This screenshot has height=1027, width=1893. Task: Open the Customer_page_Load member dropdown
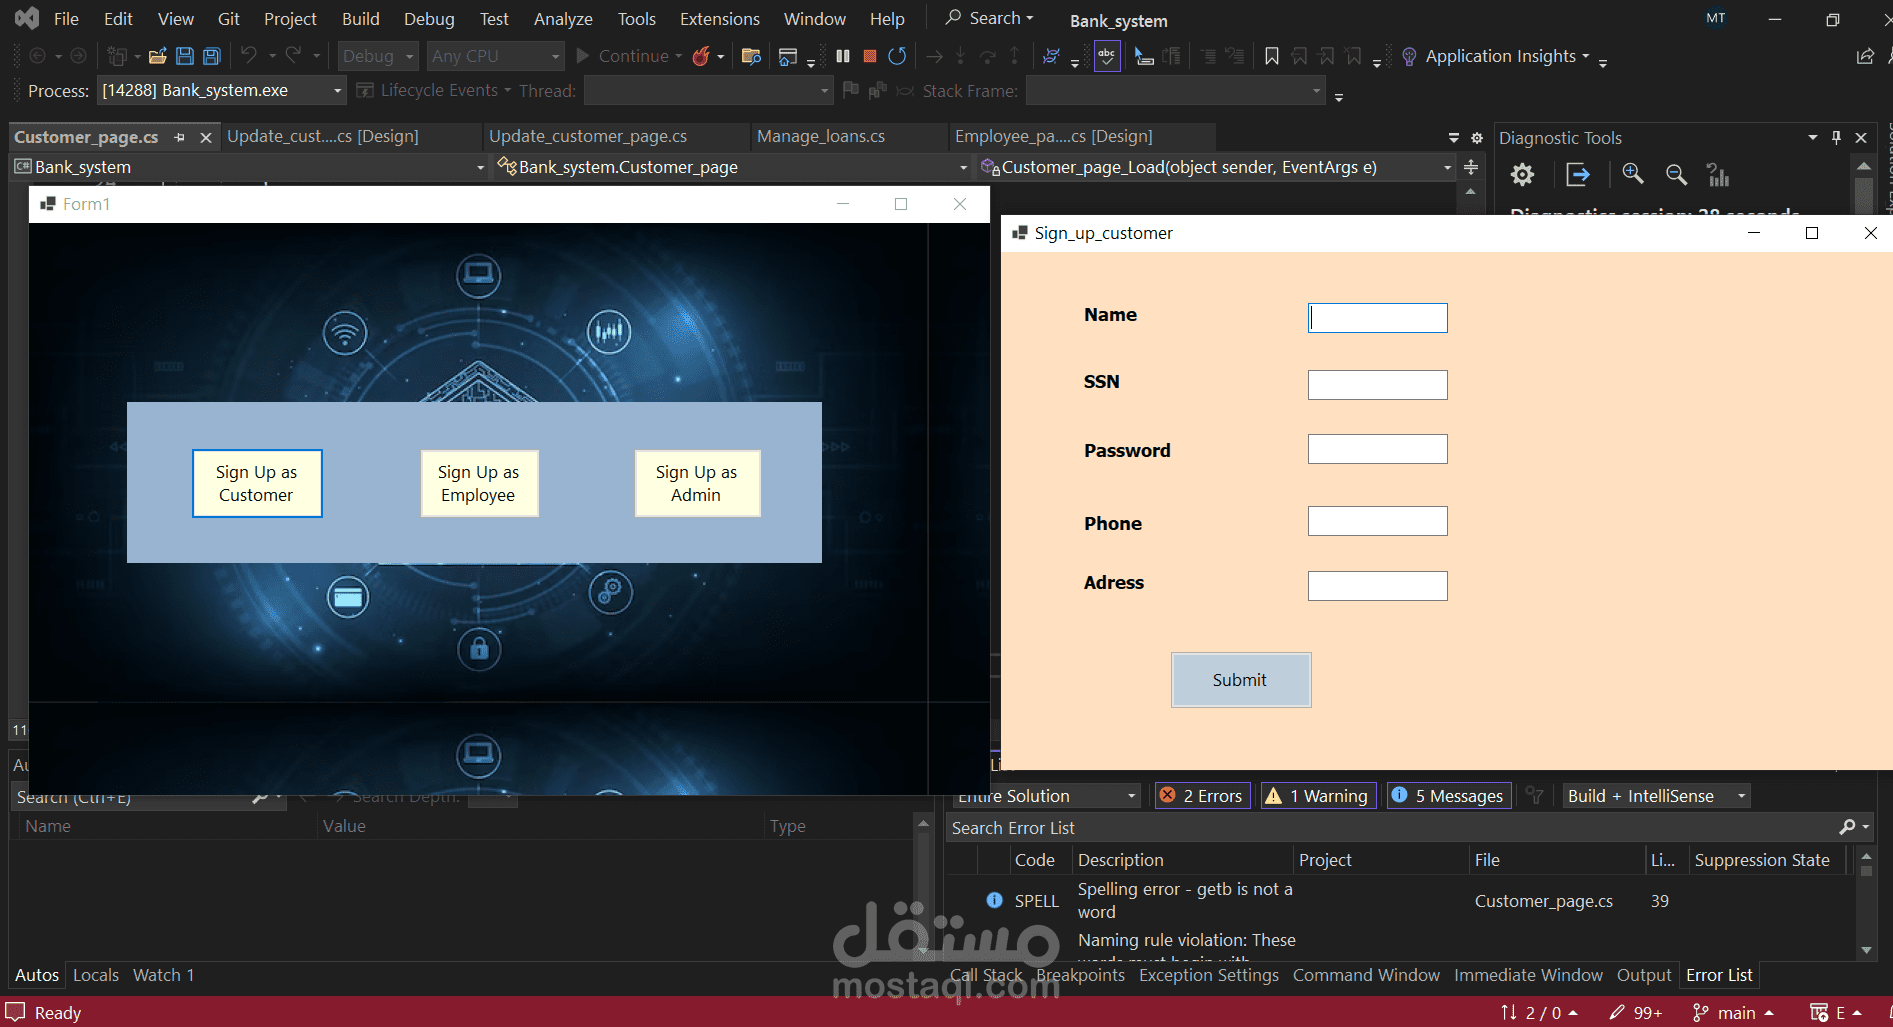point(1216,167)
